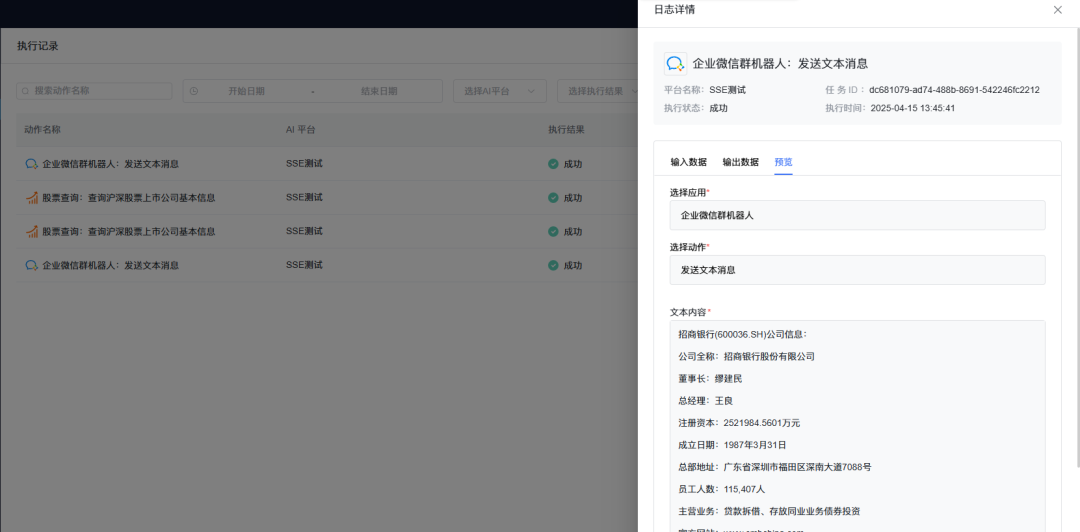Click the 结束日期 date field
1080x532 pixels.
click(379, 91)
